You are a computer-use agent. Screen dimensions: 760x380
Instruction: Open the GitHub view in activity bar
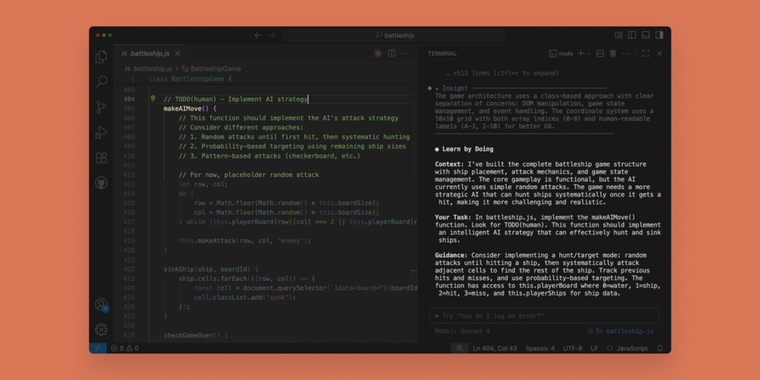101,183
